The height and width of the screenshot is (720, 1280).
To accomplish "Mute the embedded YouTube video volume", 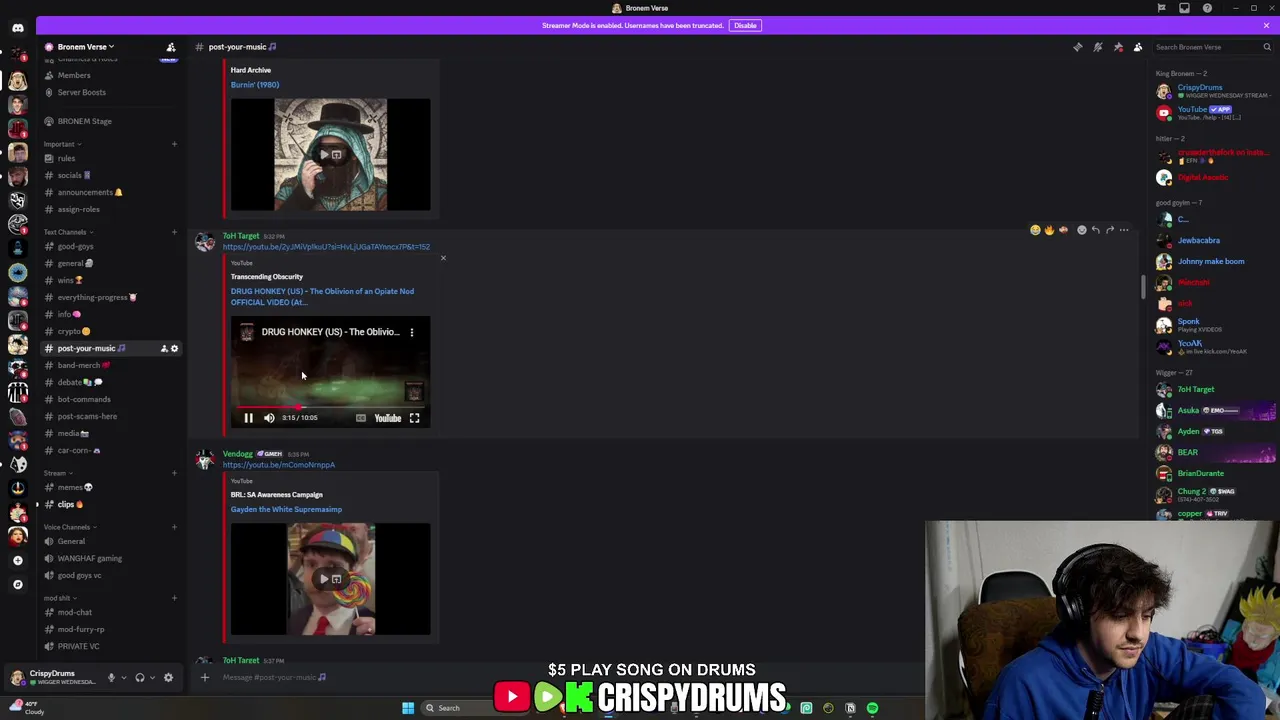I will tap(269, 418).
